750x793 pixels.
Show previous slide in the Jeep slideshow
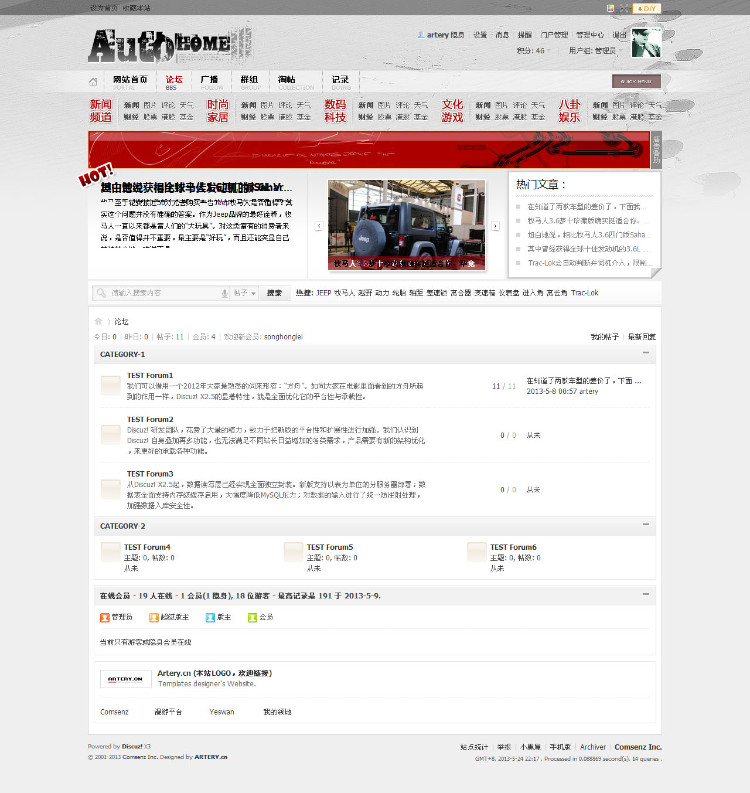(x=319, y=226)
